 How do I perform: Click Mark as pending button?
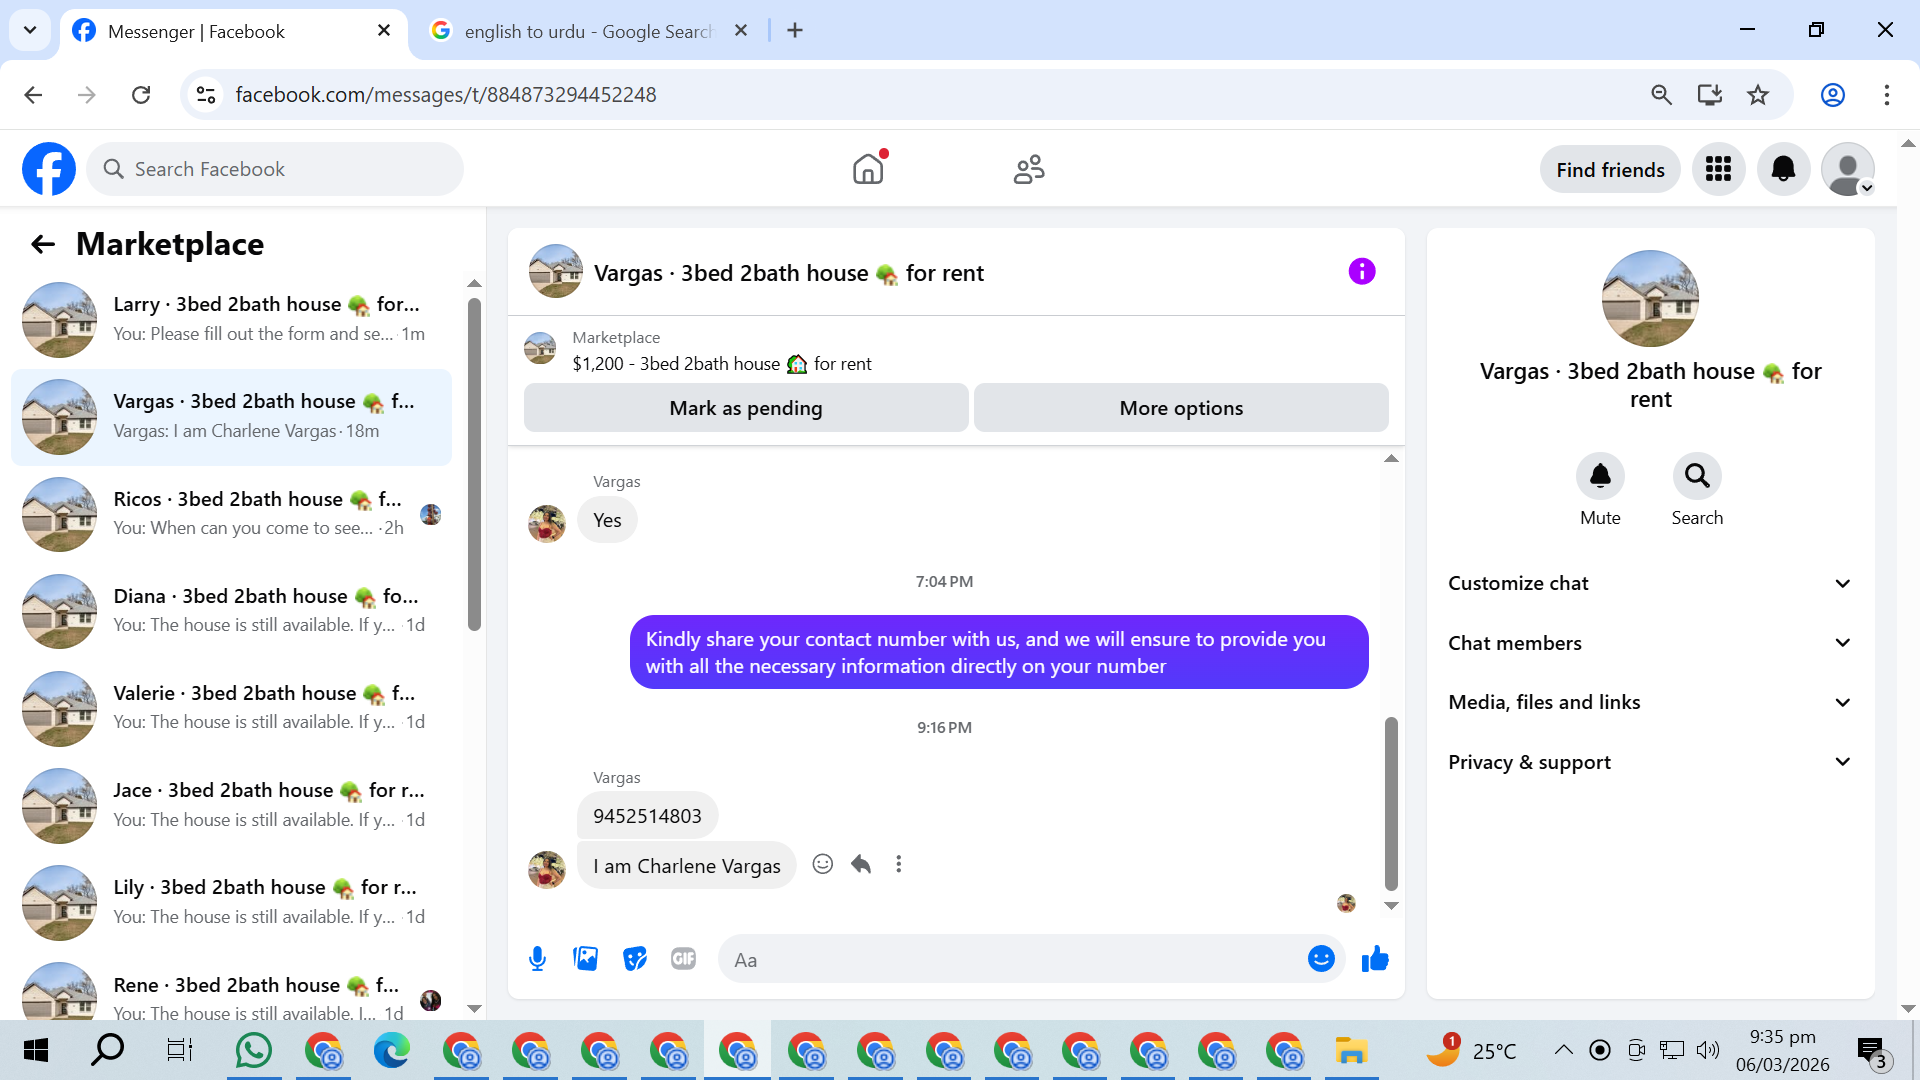coord(746,408)
